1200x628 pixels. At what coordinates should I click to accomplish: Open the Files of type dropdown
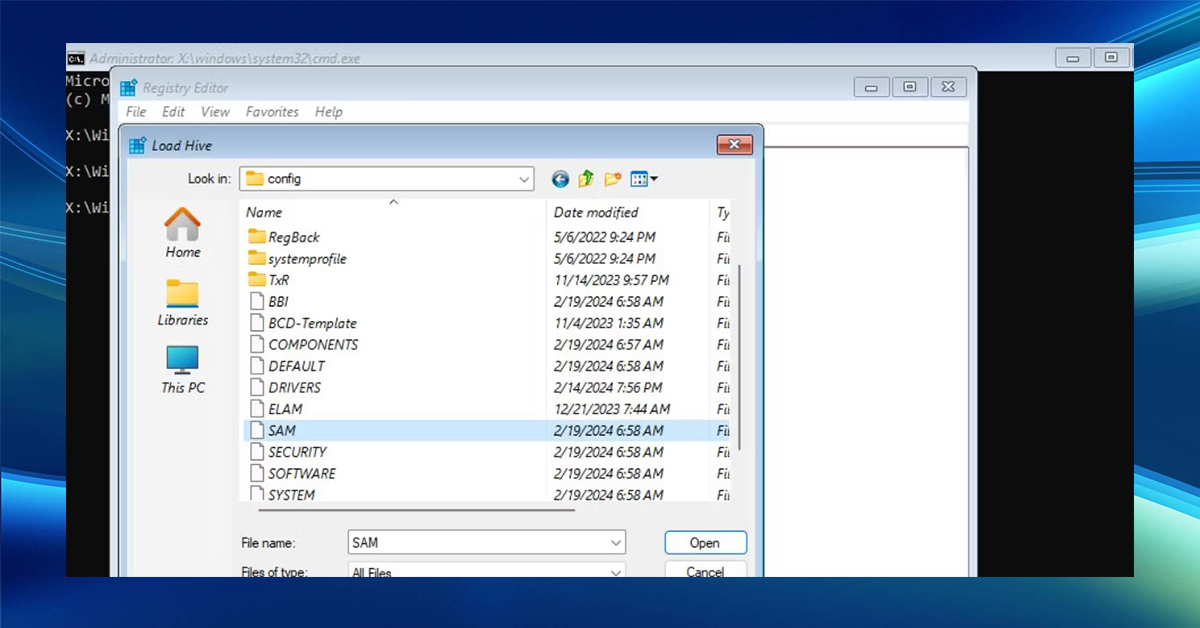click(615, 571)
